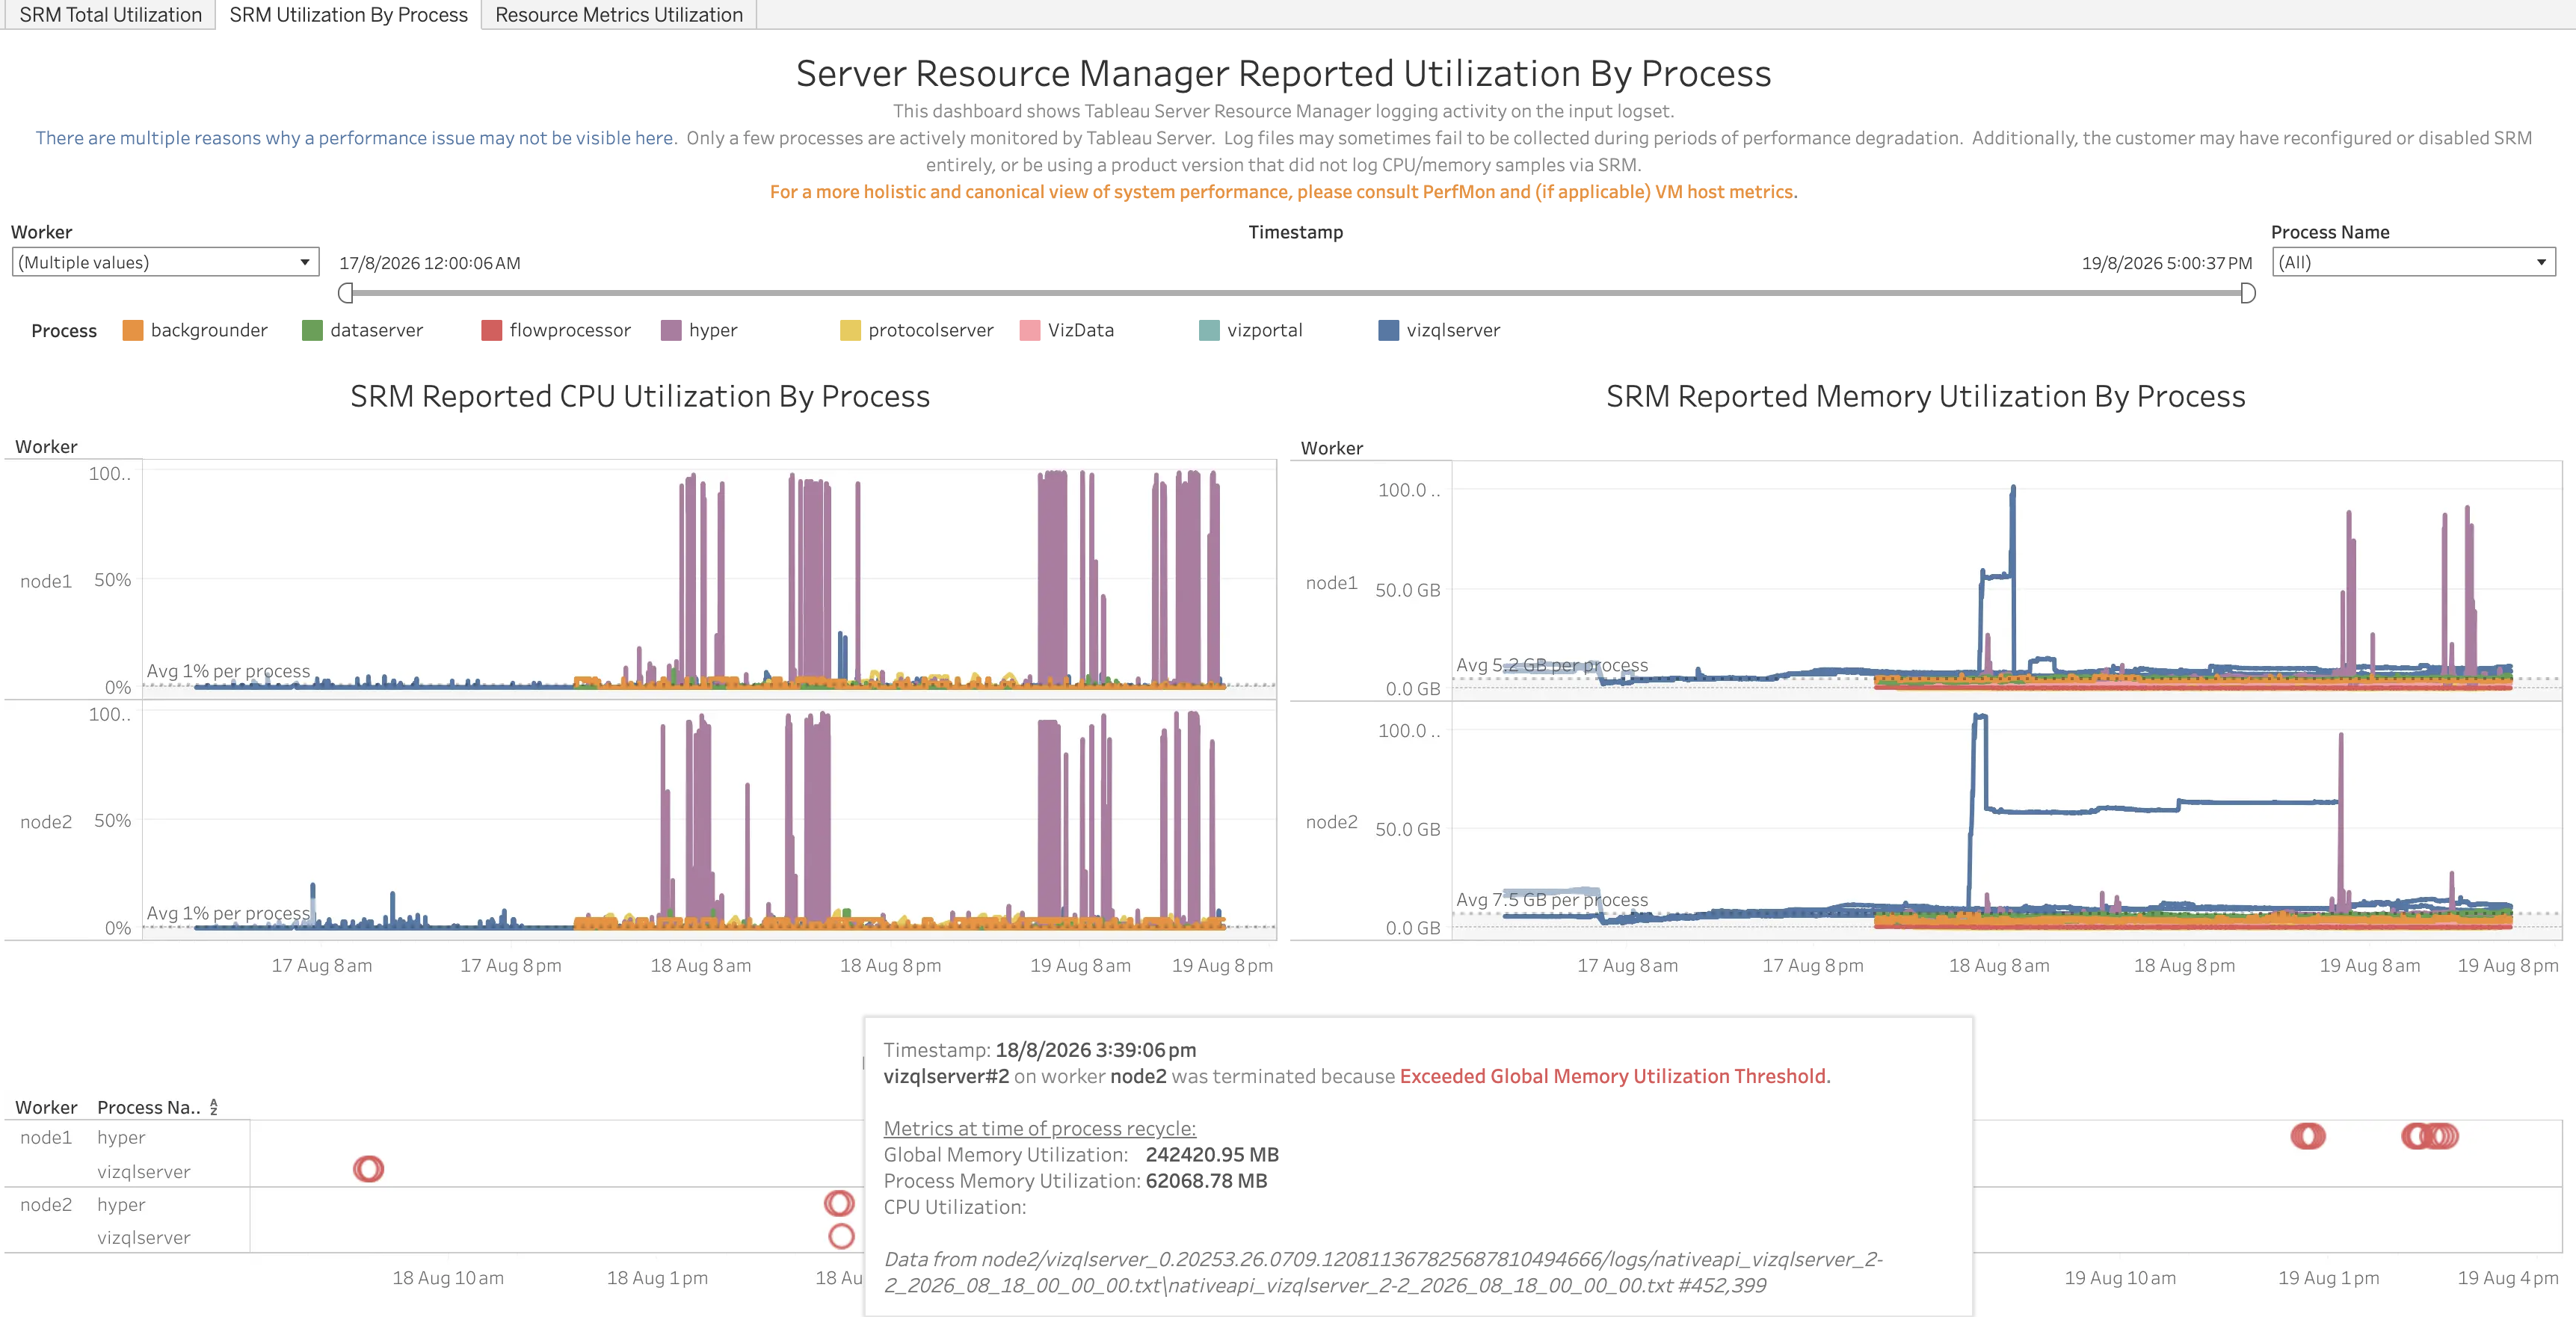Select the clustered node1 hyper markers after 19 Aug 1 pm
2576x1317 pixels.
pyautogui.click(x=2430, y=1136)
